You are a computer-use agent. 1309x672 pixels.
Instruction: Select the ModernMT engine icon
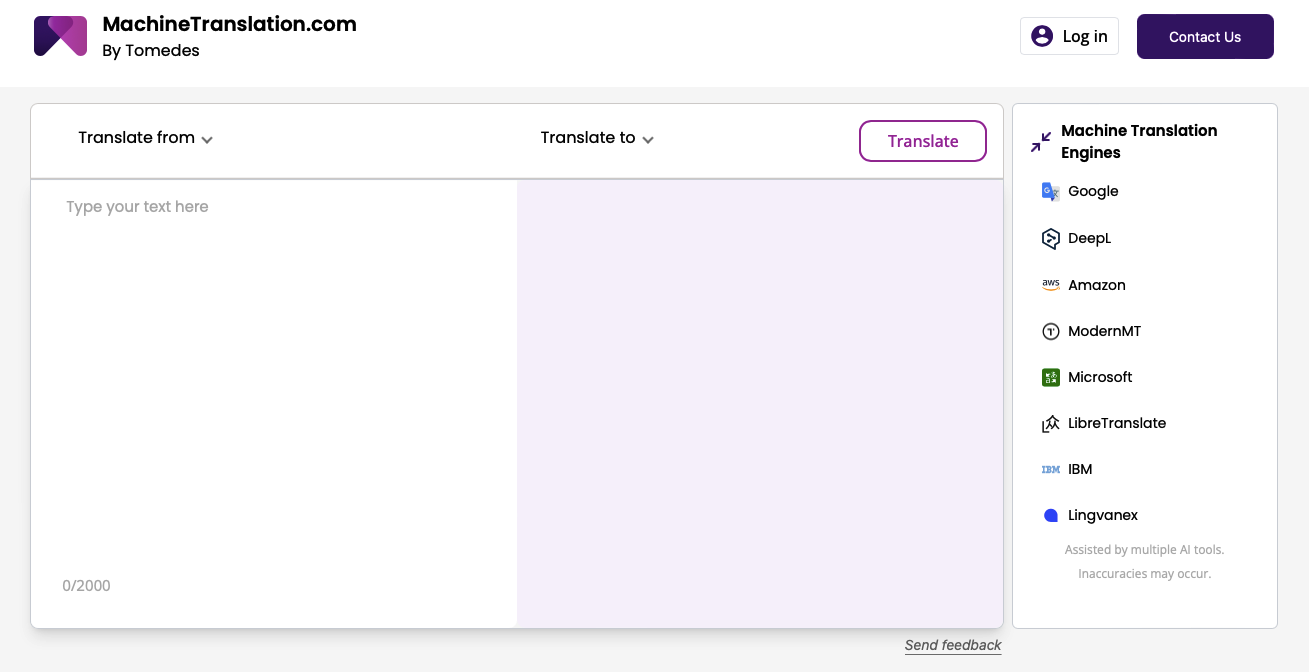tap(1051, 331)
